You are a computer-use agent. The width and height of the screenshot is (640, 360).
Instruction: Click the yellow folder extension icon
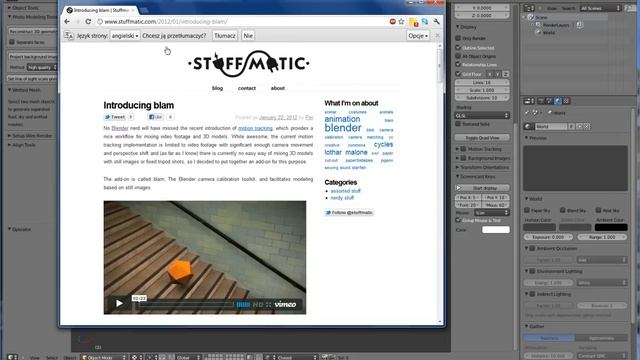(x=413, y=22)
